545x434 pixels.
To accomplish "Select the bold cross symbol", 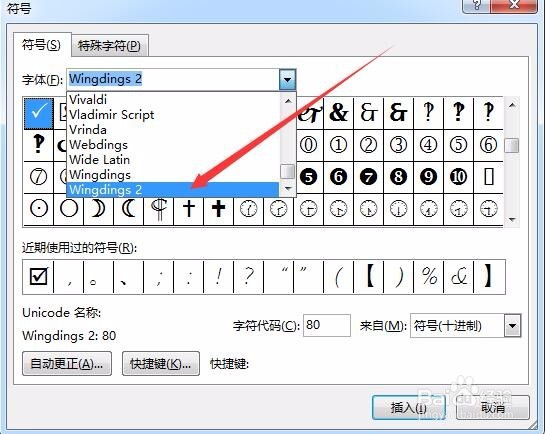I will click(x=218, y=209).
